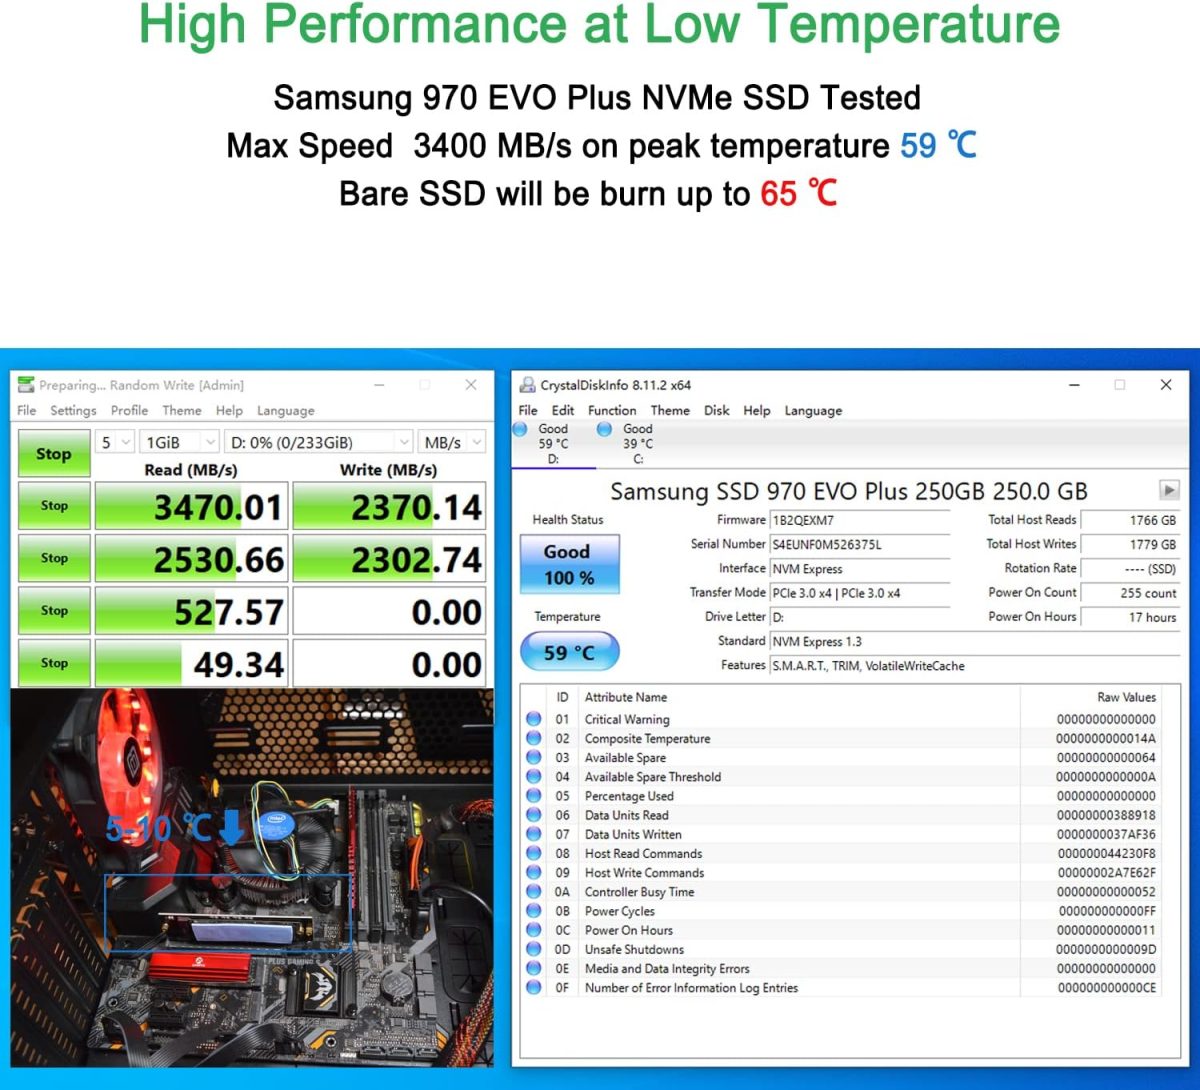The width and height of the screenshot is (1200, 1090).
Task: Go to next disk with the arrow button
Action: click(1169, 490)
